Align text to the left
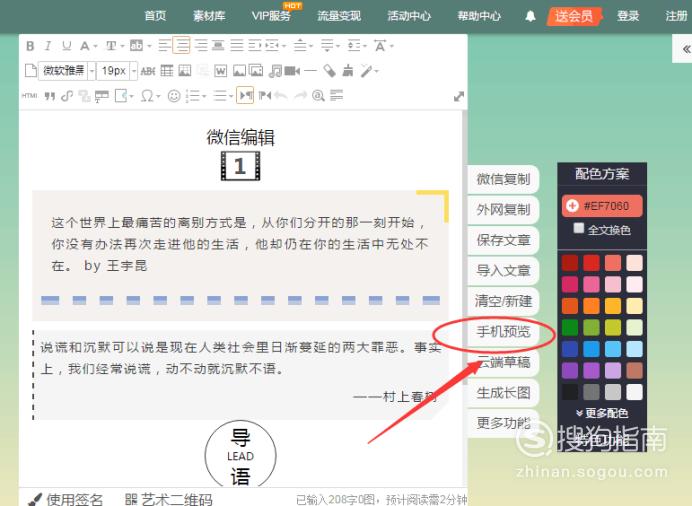Viewport: 692px width, 506px height. 164,45
